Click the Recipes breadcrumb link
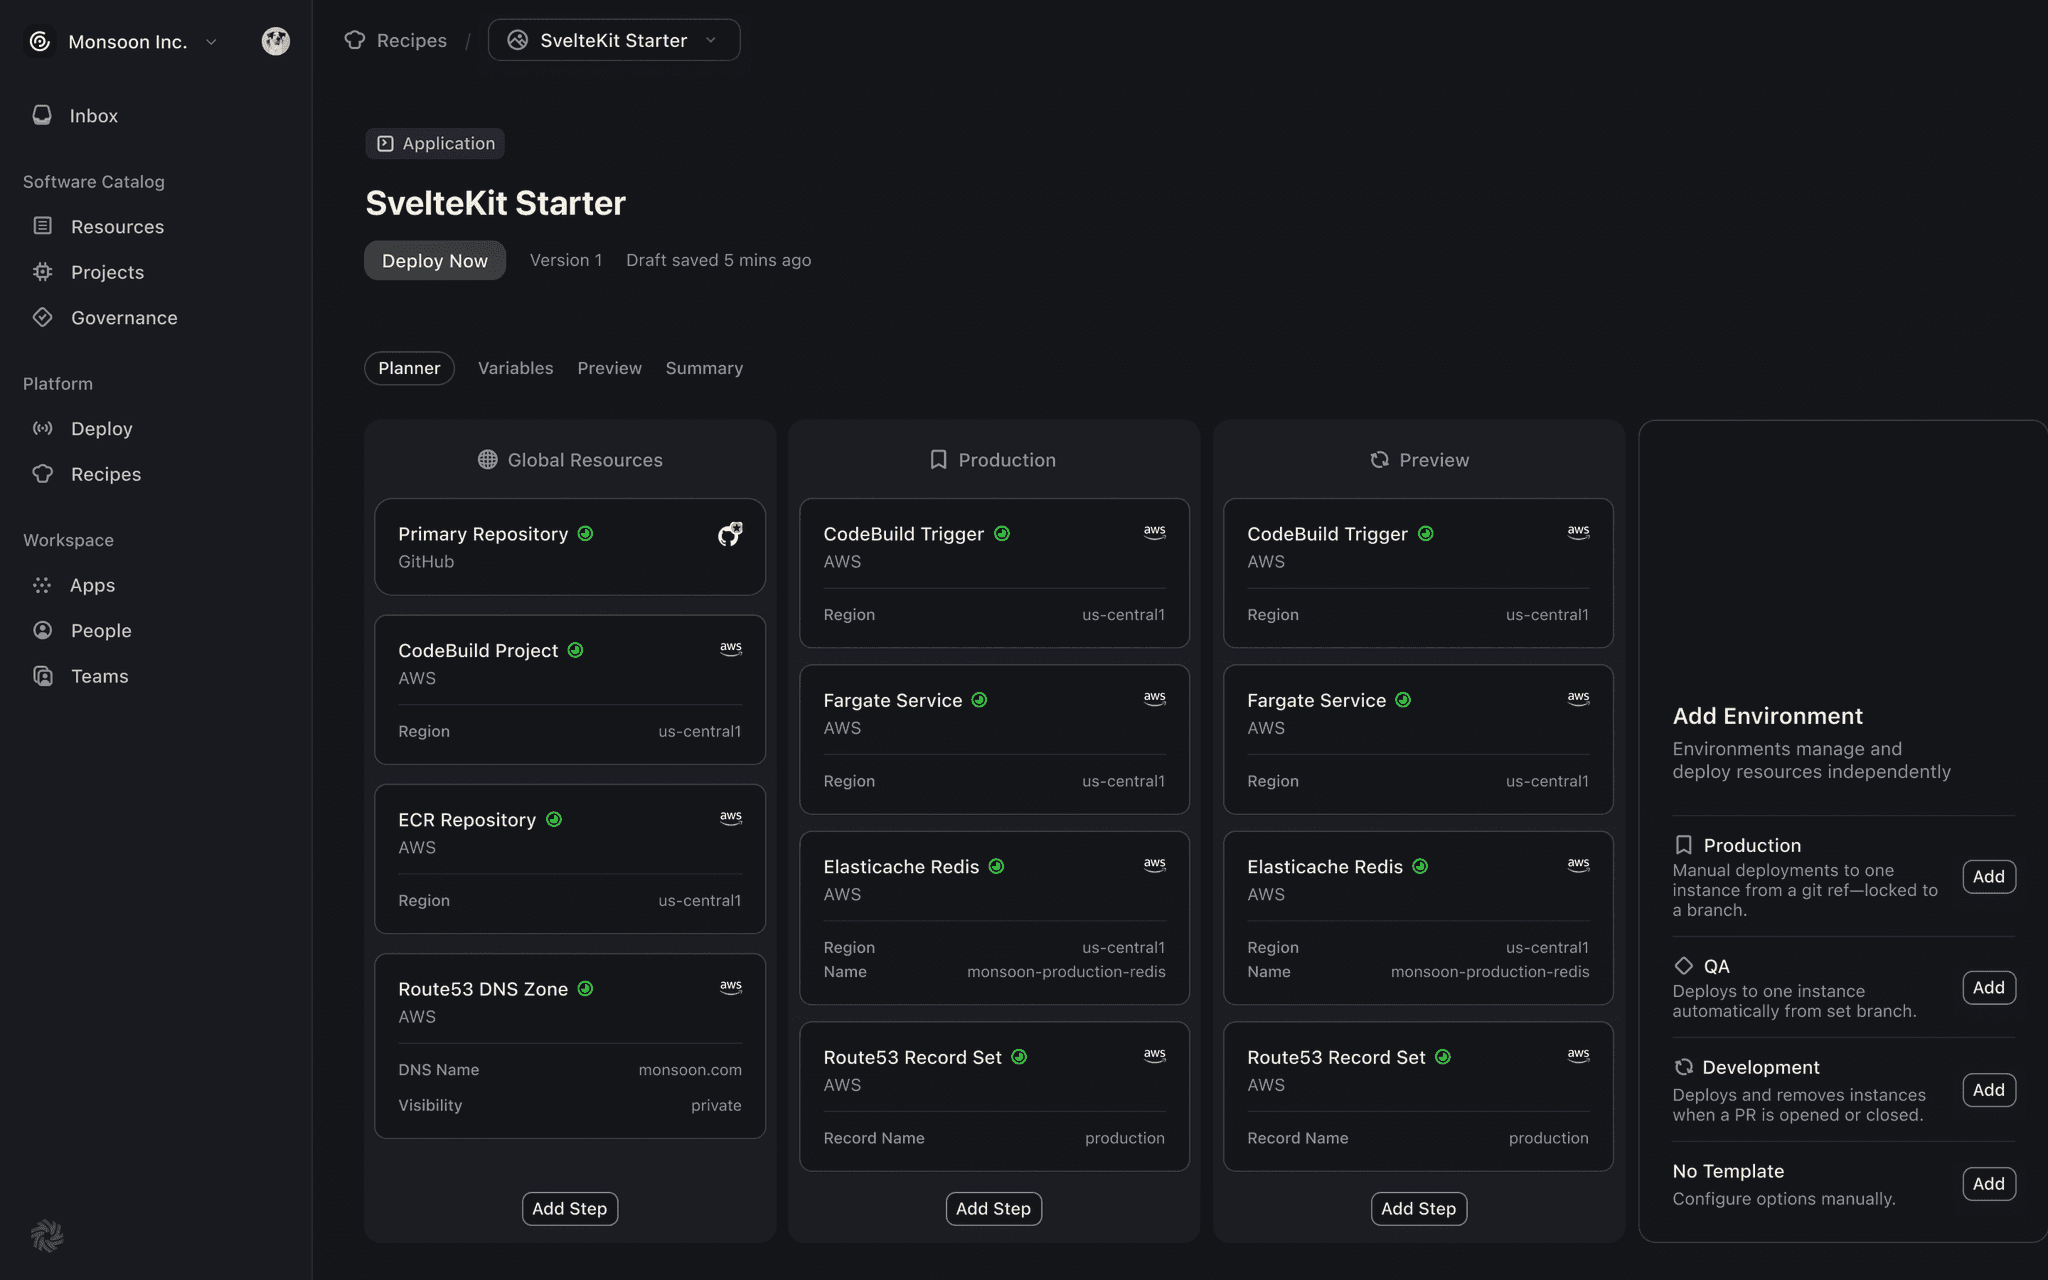 [410, 40]
